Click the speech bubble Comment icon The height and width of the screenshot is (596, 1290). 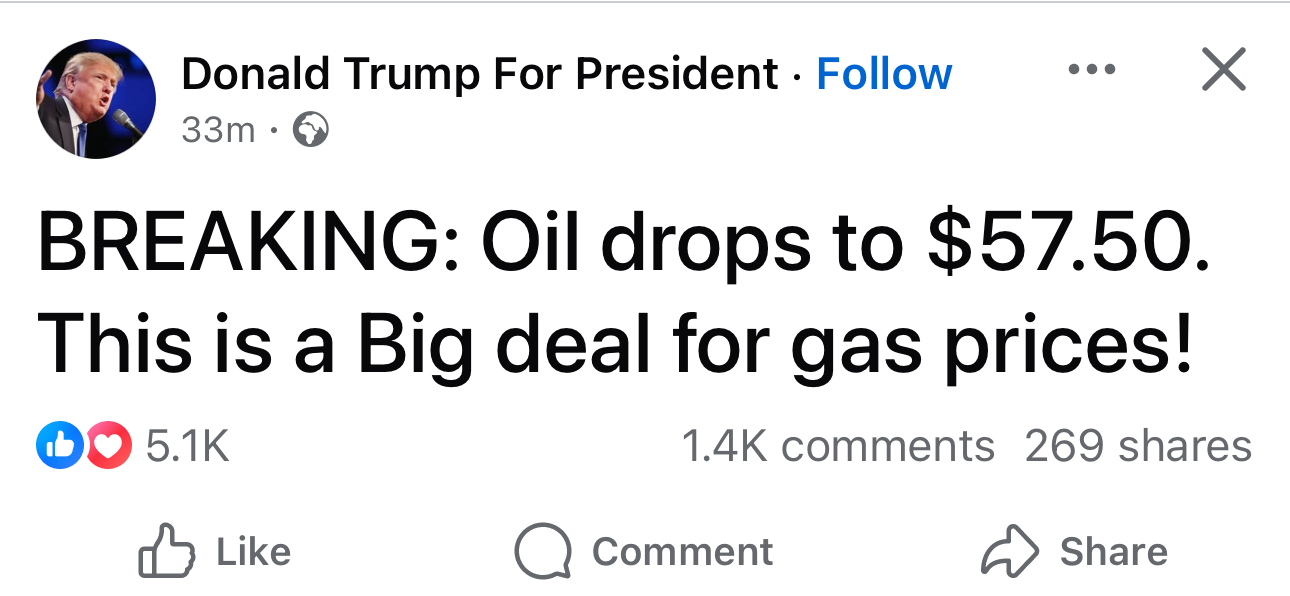point(543,552)
